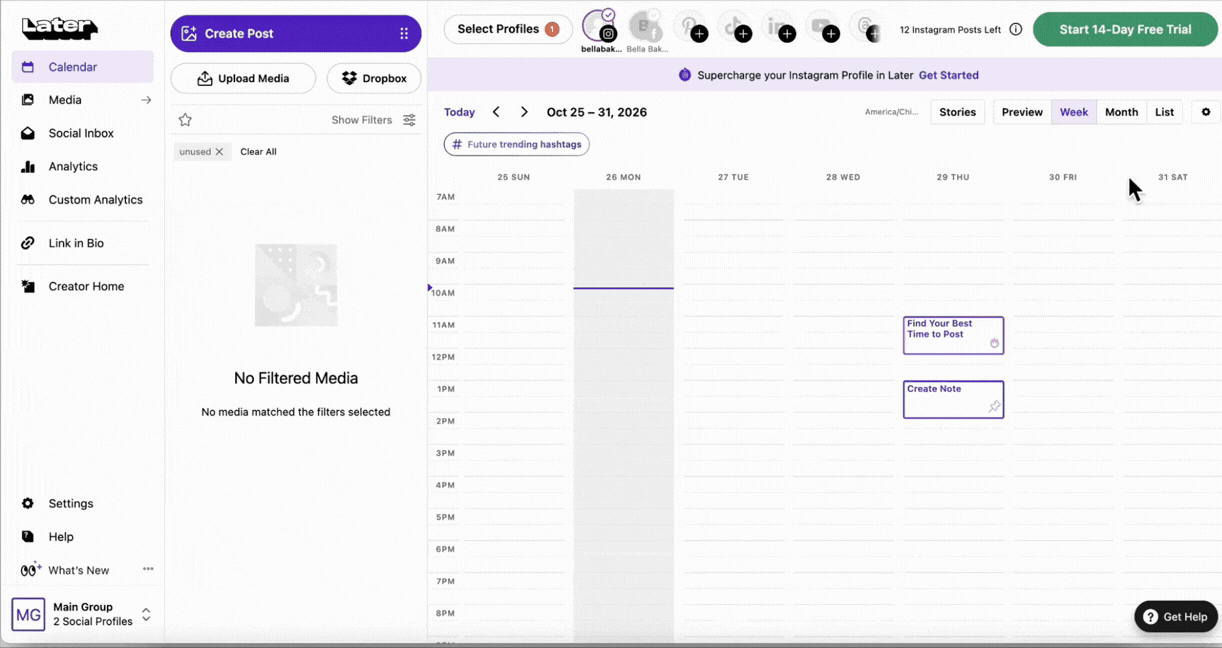Click the Get Help button
The width and height of the screenshot is (1222, 648).
pos(1176,617)
